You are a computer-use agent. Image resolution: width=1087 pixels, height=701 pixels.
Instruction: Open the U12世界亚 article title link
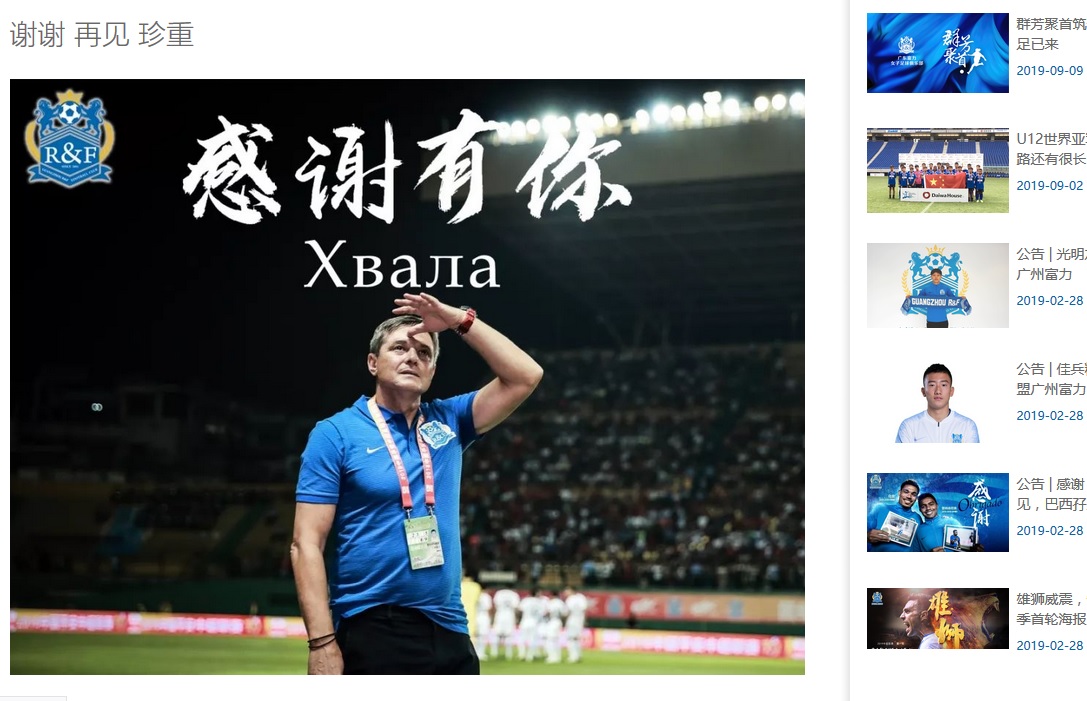[x=1051, y=149]
